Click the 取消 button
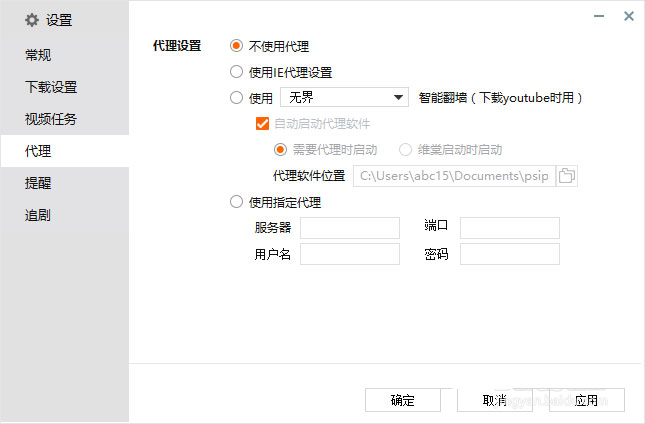645x424 pixels. pos(495,400)
